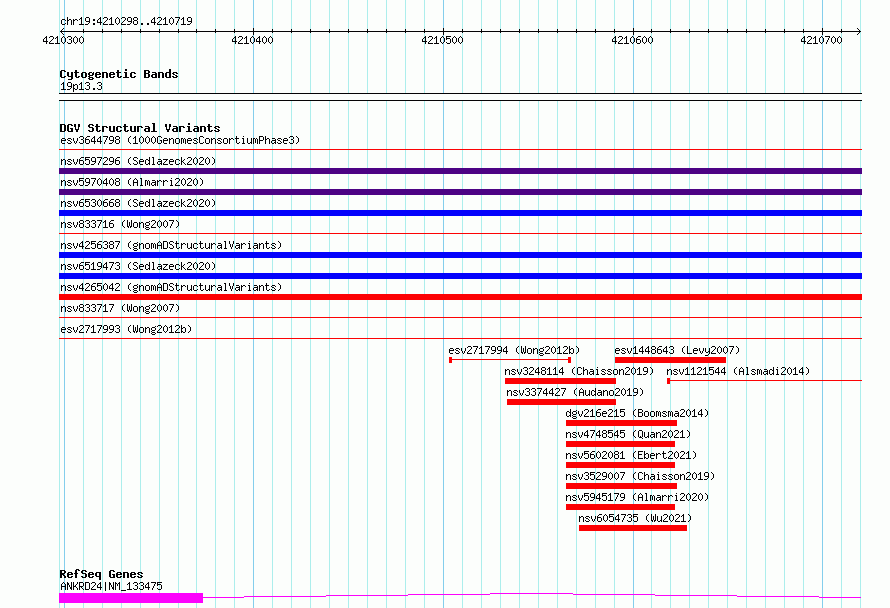The width and height of the screenshot is (890, 608).
Task: Open variant nsv3529007 (Chaisson2019)
Action: coord(640,476)
